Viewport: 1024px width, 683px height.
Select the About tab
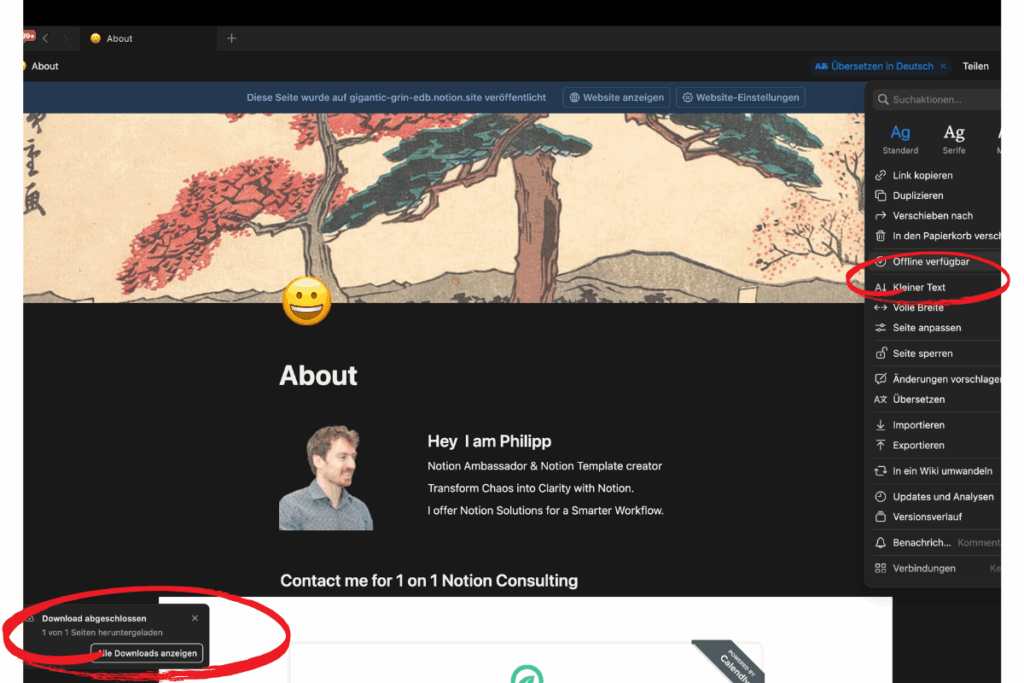coord(147,39)
